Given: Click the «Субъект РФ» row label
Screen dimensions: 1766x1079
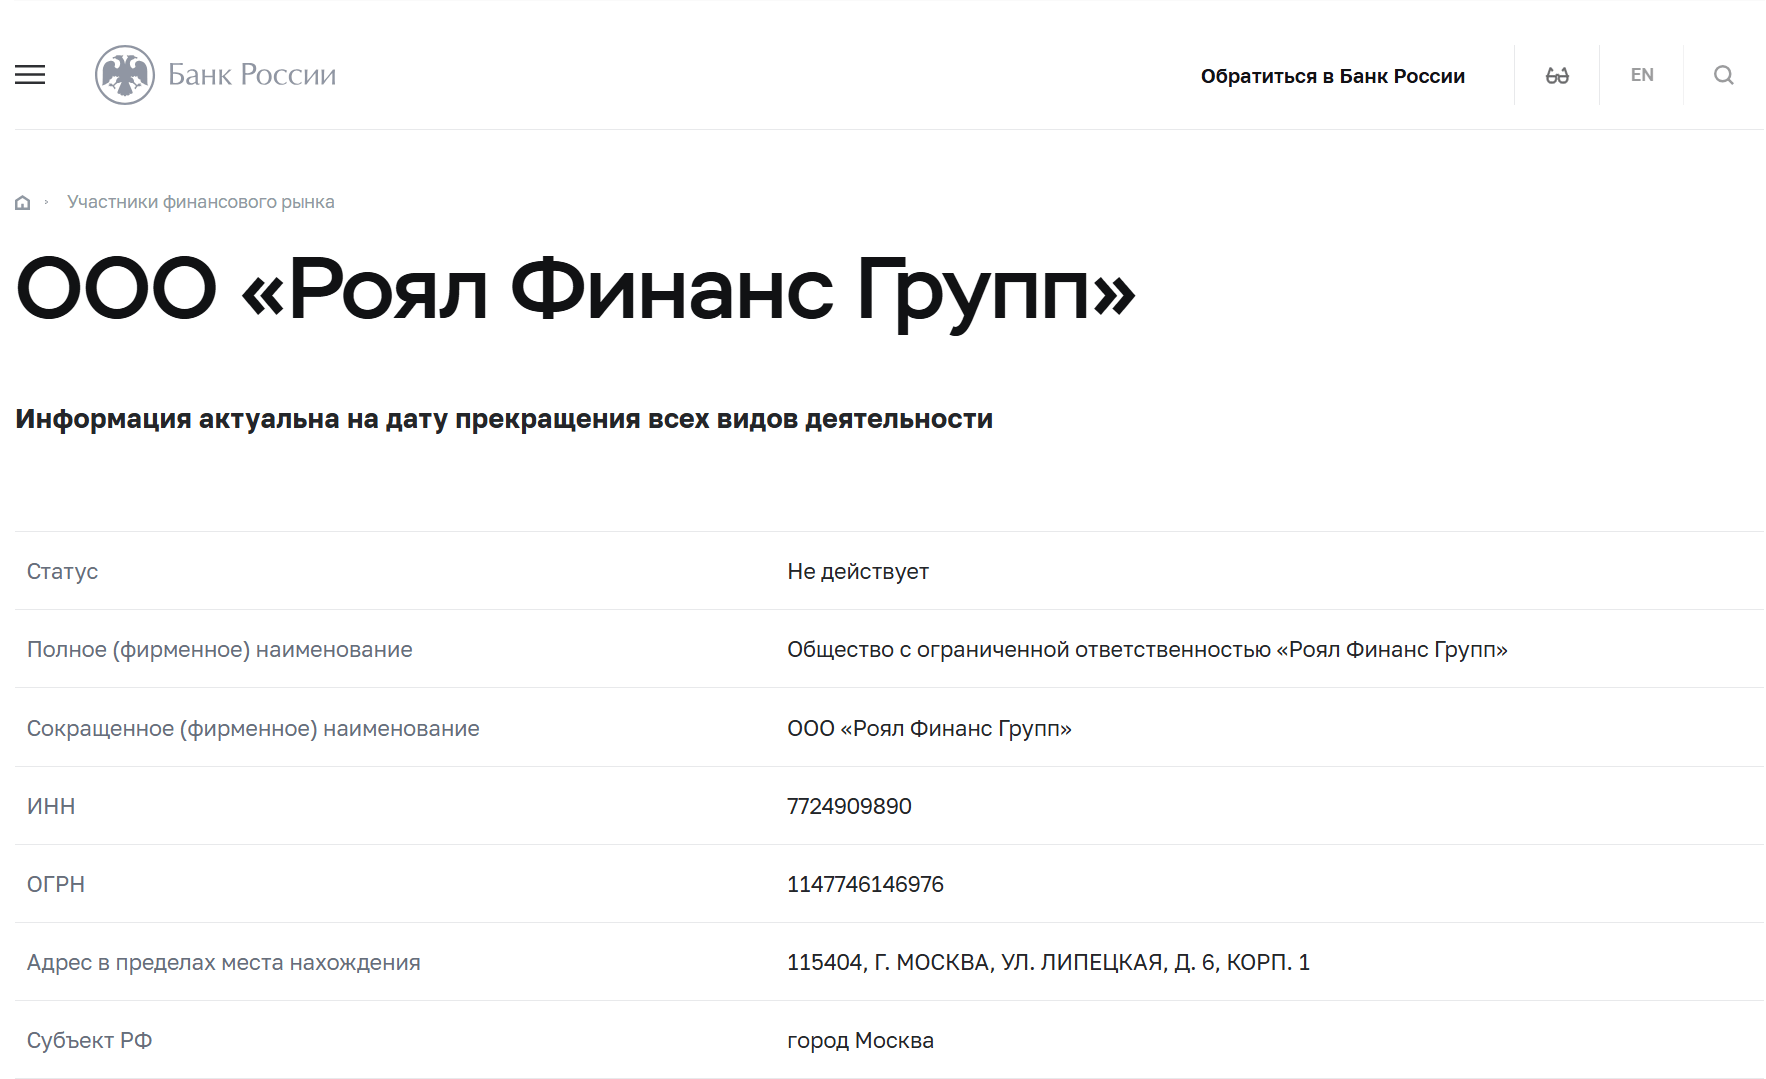Looking at the screenshot, I should click(89, 1040).
